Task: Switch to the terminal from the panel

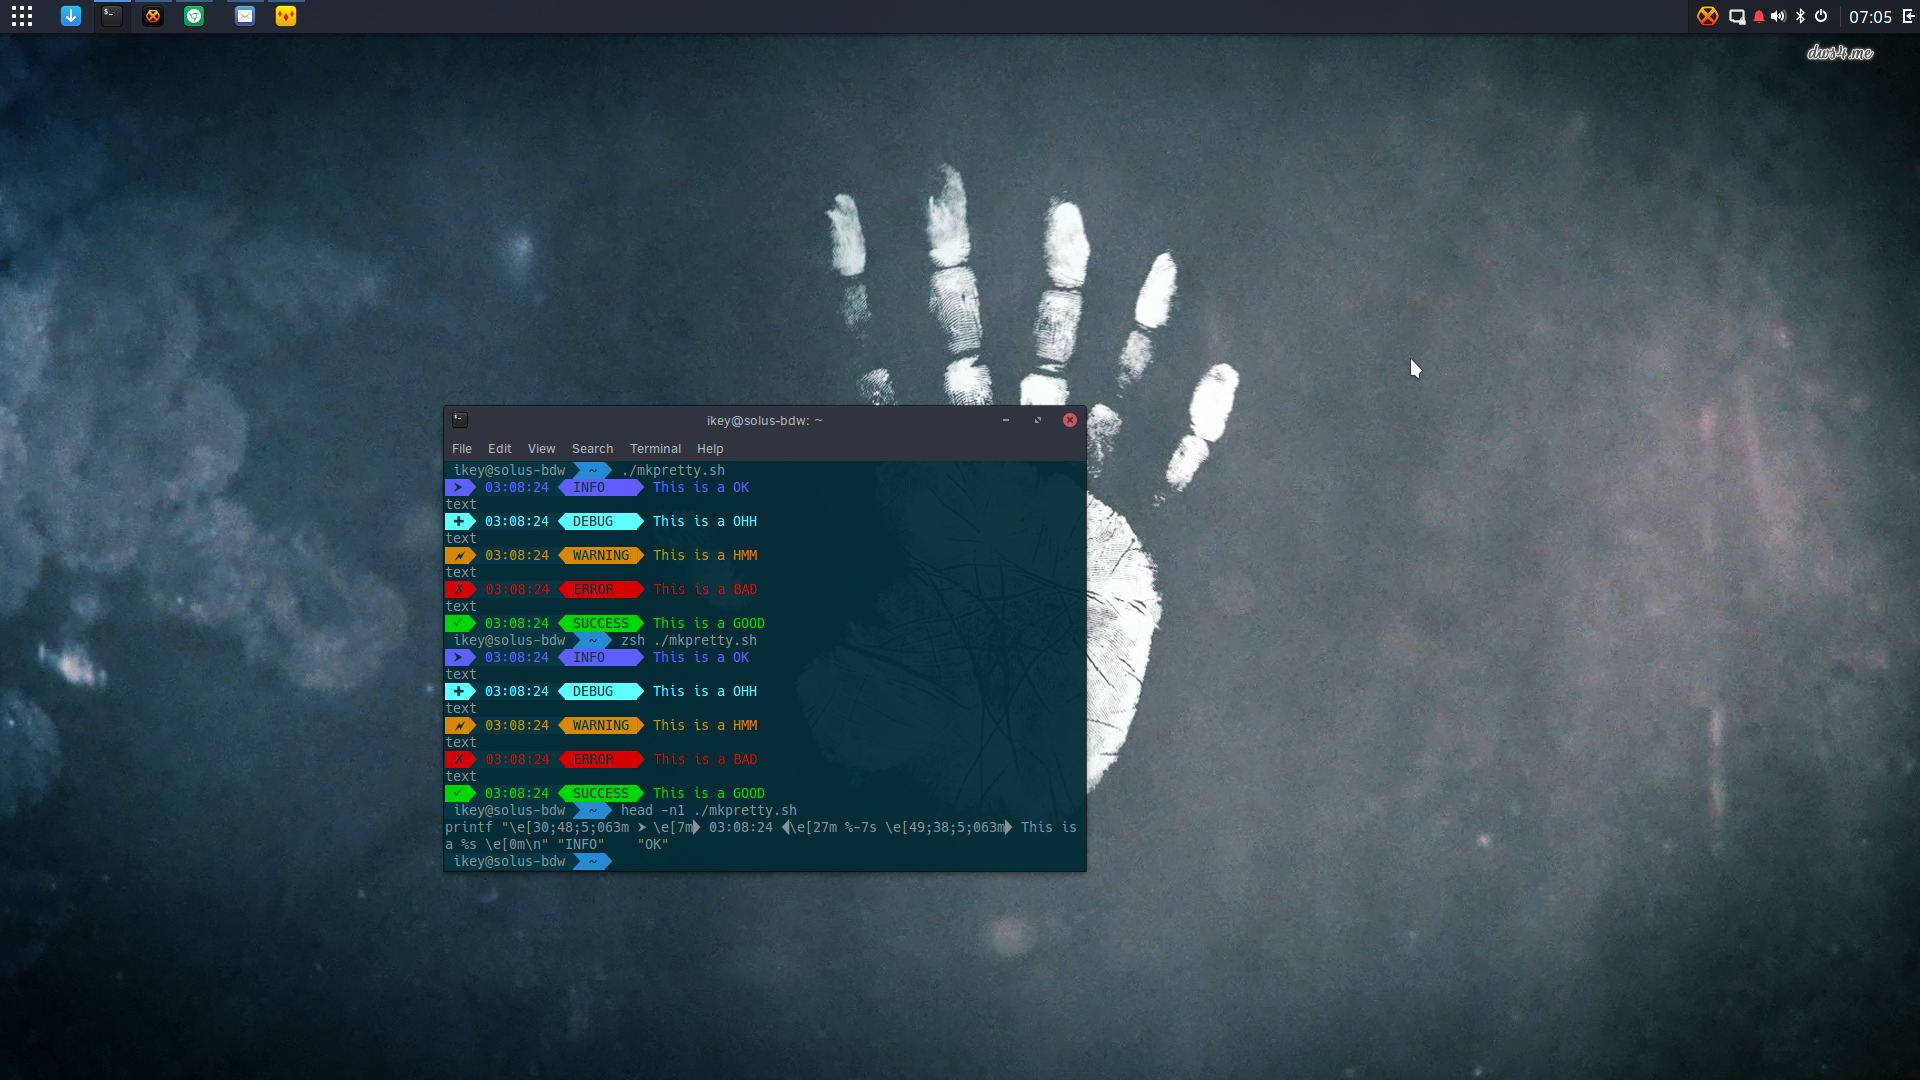Action: (112, 16)
